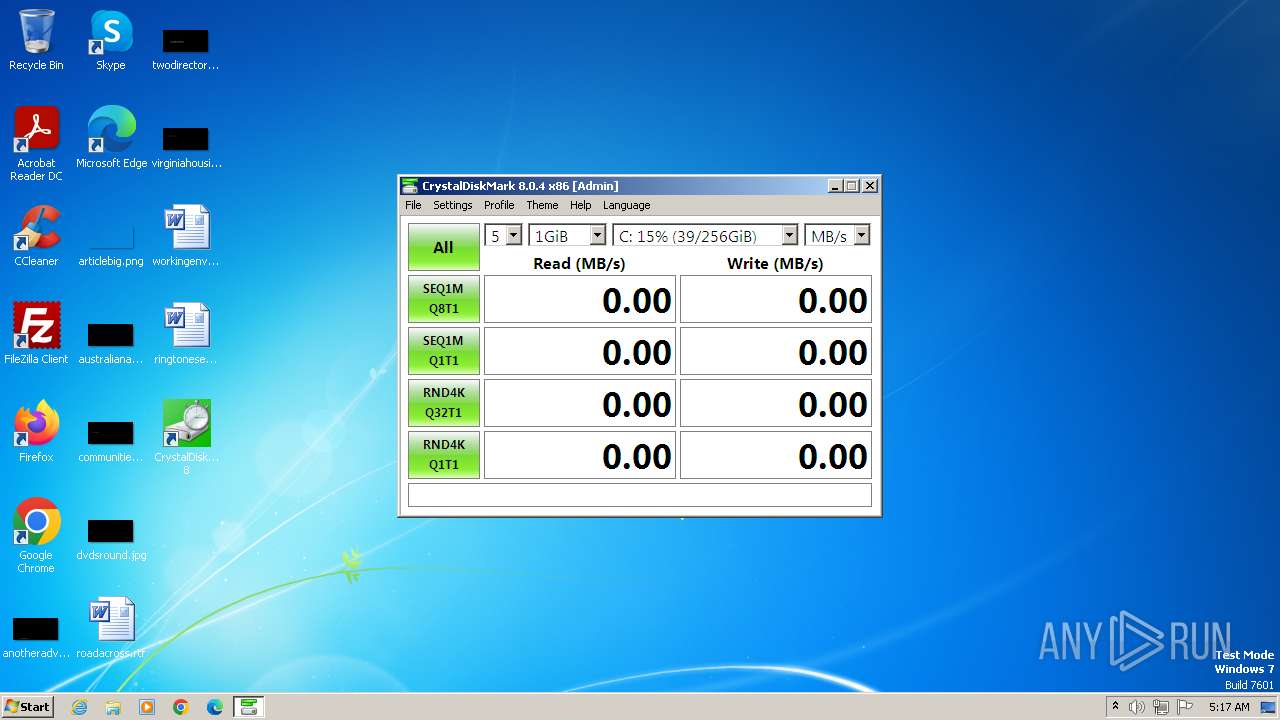Screen dimensions: 1280x720
Task: Click the taskbar clock showing 5:17 AM
Action: coord(1229,707)
